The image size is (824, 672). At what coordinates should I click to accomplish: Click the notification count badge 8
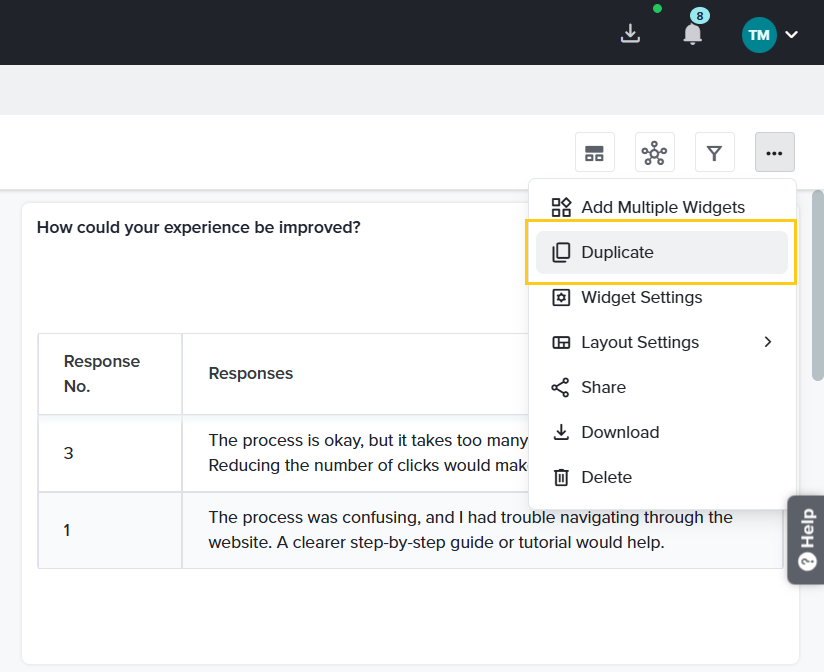click(699, 16)
